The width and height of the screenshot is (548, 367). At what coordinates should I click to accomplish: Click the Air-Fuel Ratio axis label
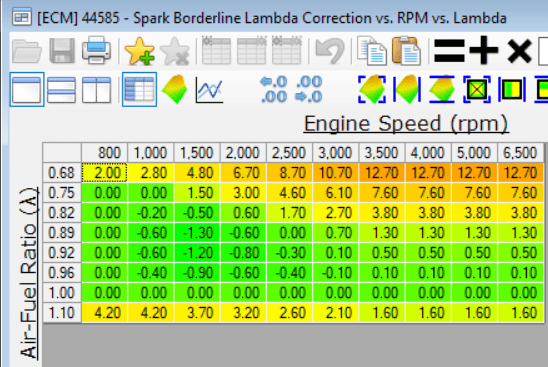29,273
